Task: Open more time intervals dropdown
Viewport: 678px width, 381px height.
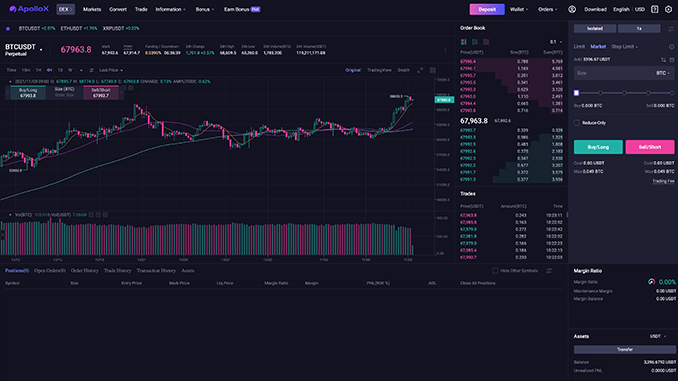Action: 81,70
